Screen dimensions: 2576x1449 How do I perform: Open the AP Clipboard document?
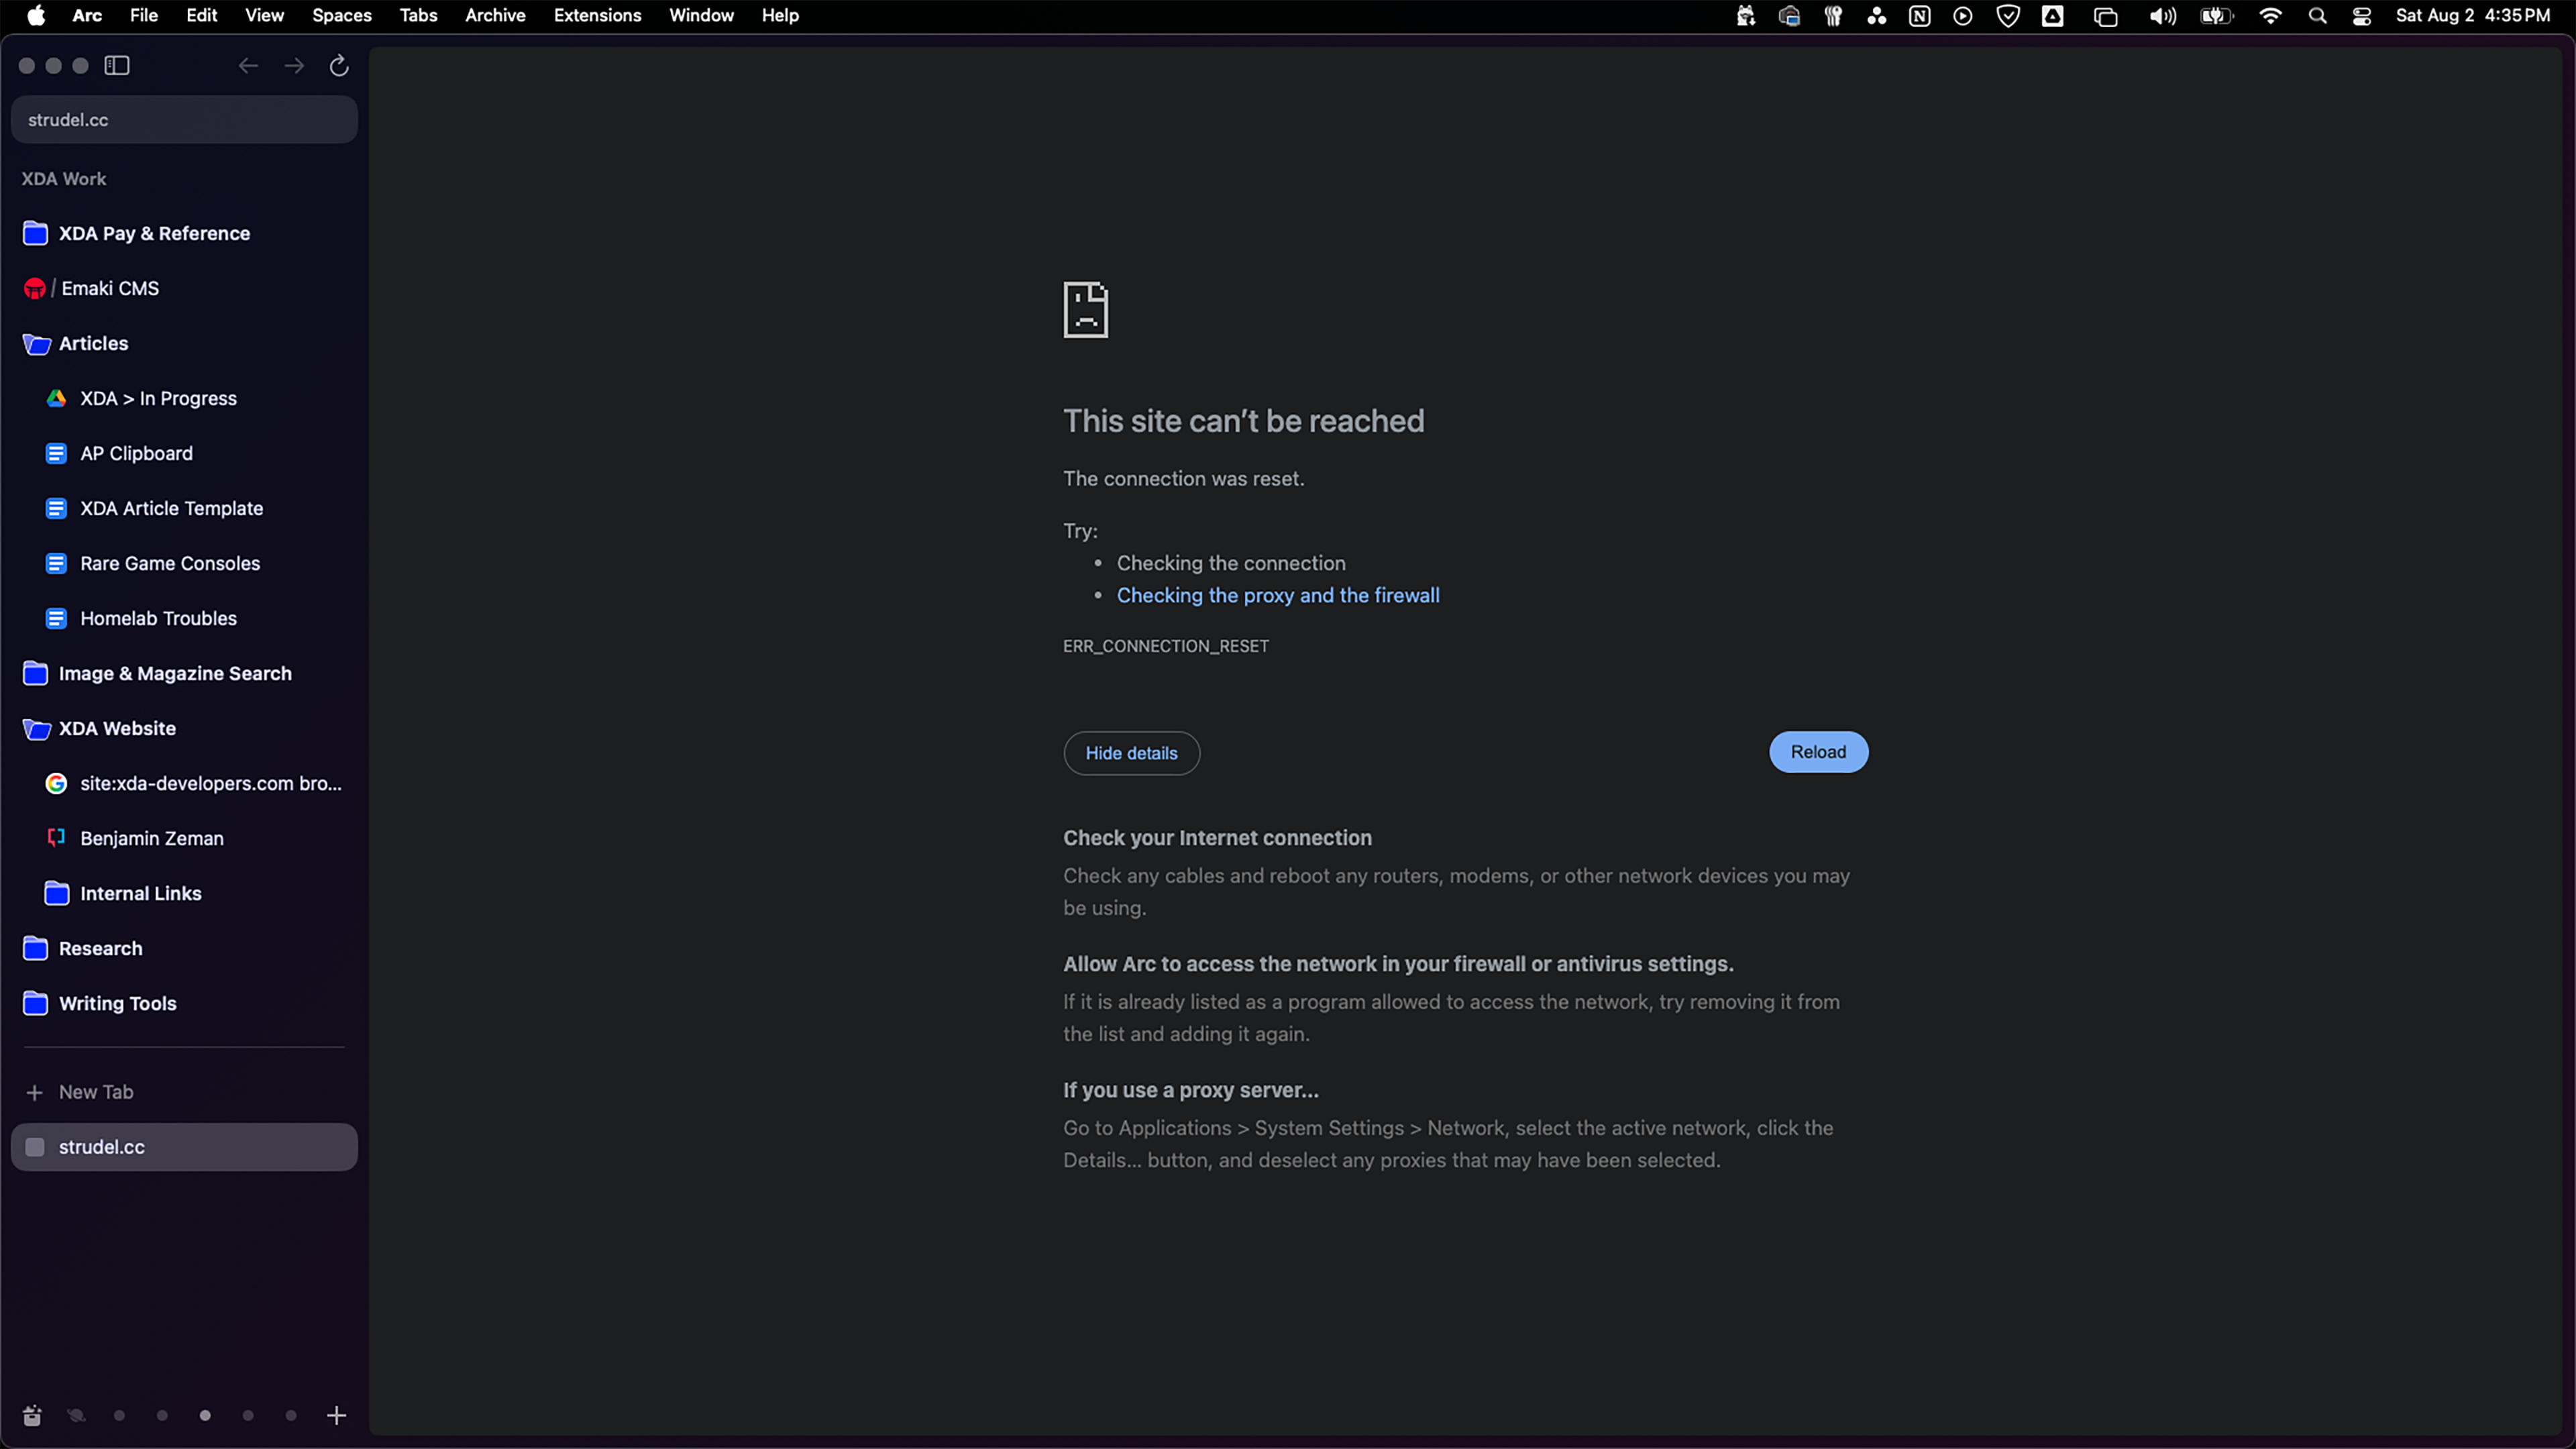(x=184, y=453)
